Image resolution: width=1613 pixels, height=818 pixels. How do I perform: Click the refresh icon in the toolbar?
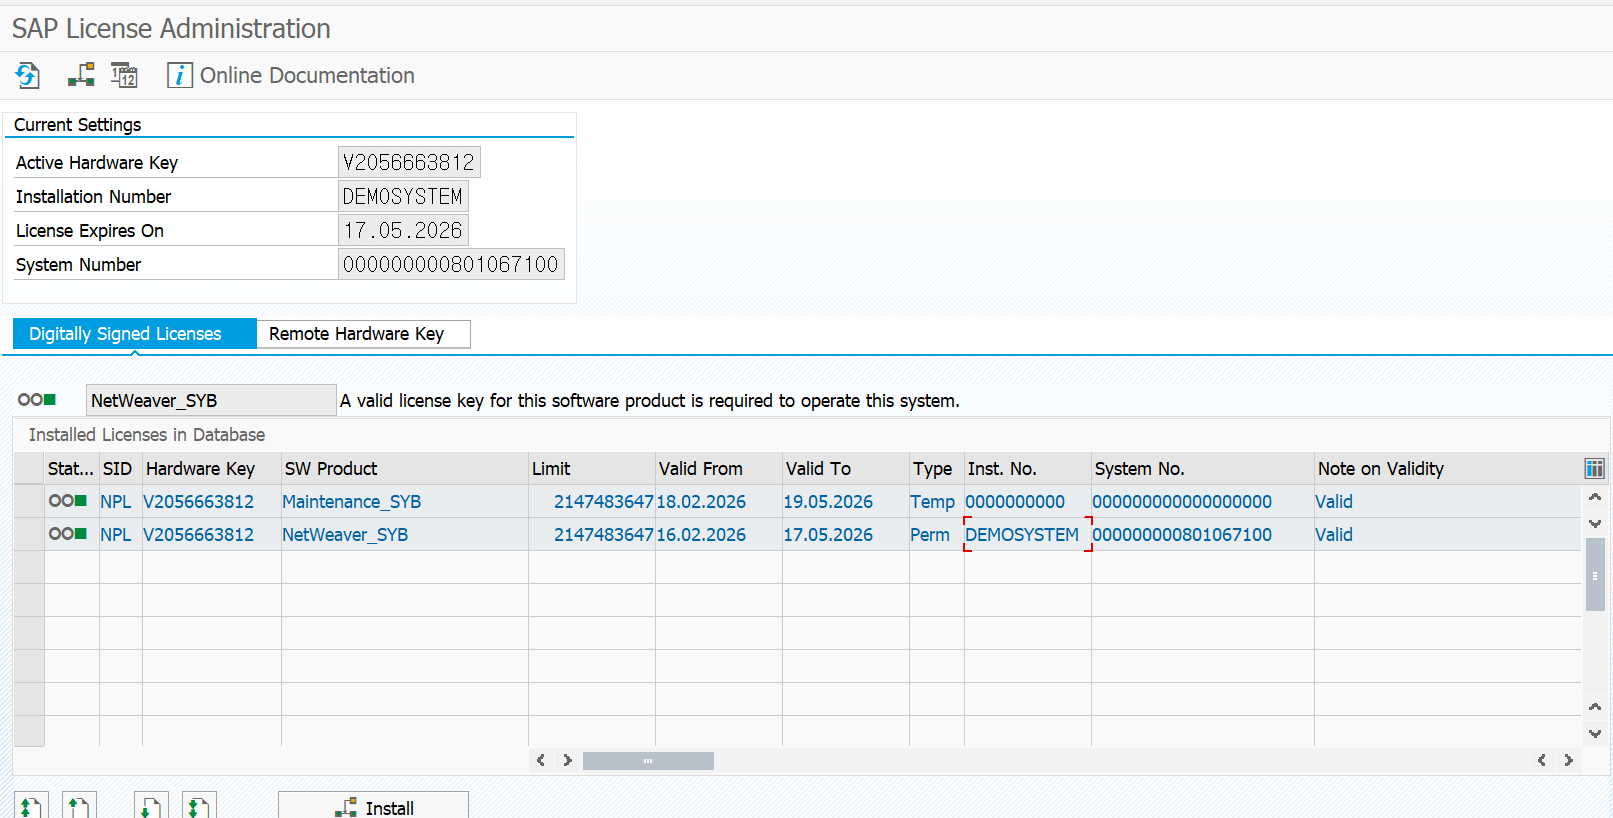(x=27, y=75)
